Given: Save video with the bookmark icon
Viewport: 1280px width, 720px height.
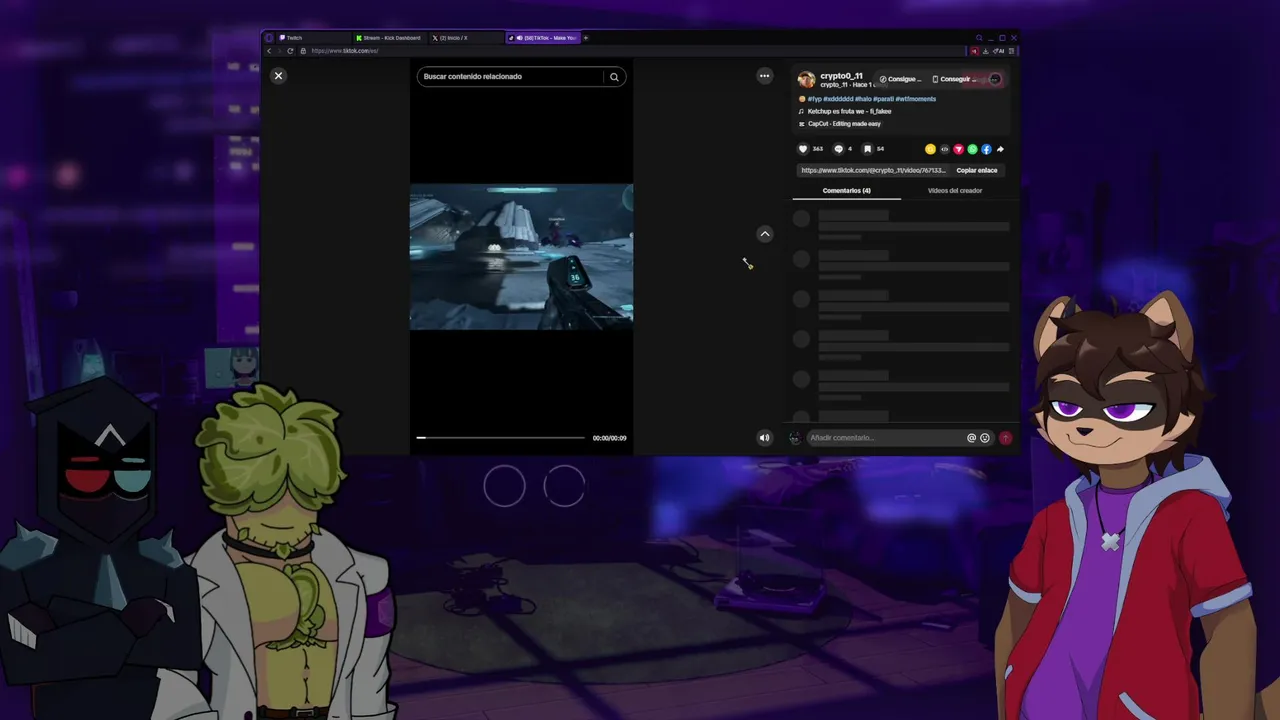Looking at the screenshot, I should point(867,149).
